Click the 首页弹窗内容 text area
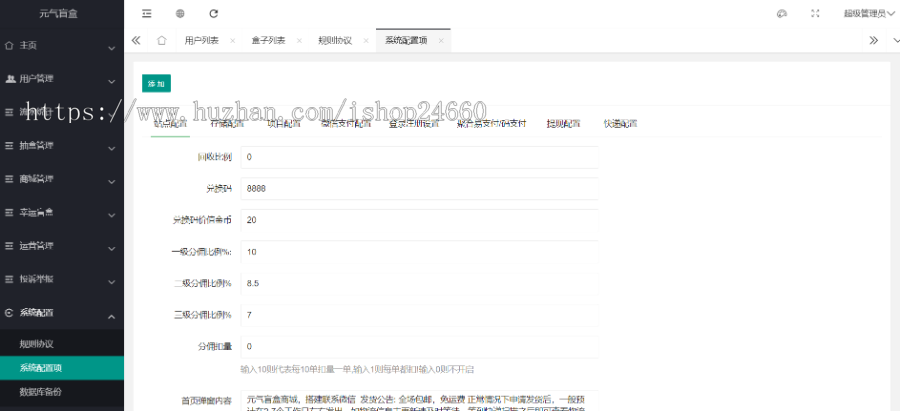The height and width of the screenshot is (411, 900). tap(419, 401)
